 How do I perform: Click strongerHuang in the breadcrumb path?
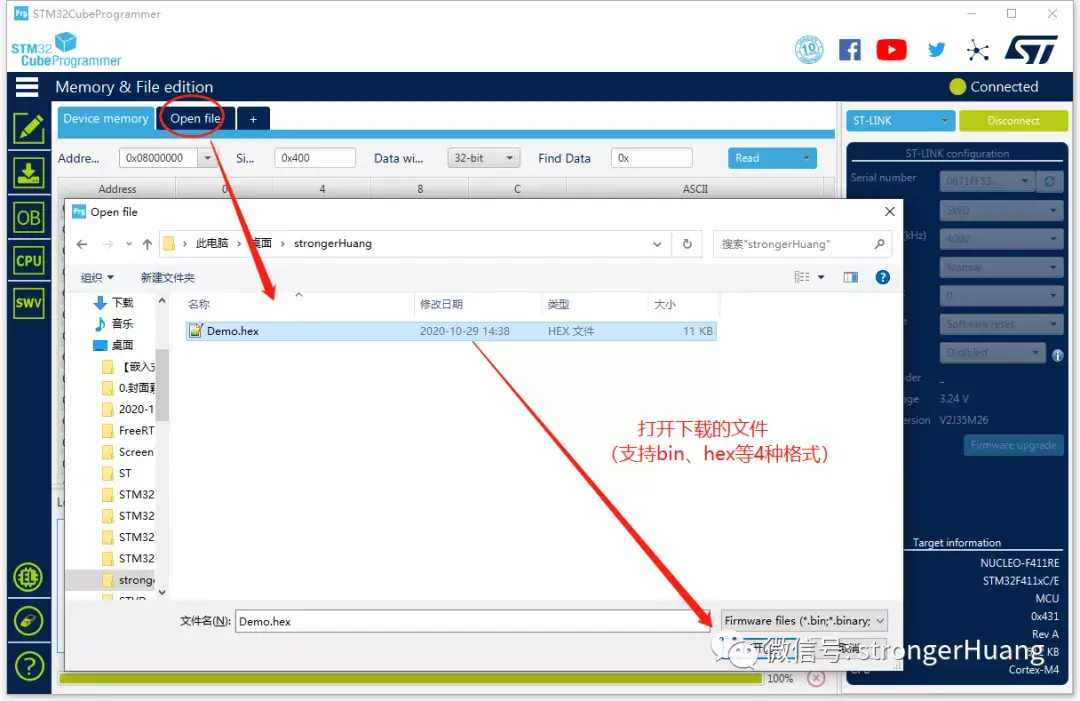click(333, 244)
